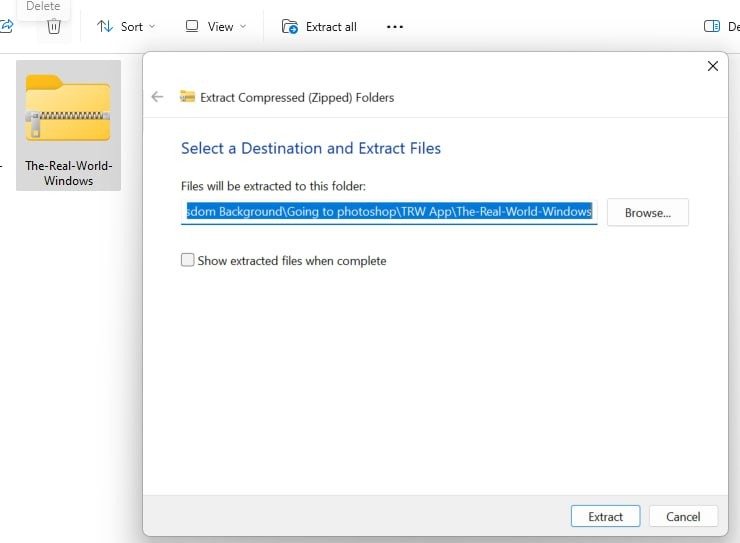740x543 pixels.
Task: Click the View layout icon
Action: (192, 27)
